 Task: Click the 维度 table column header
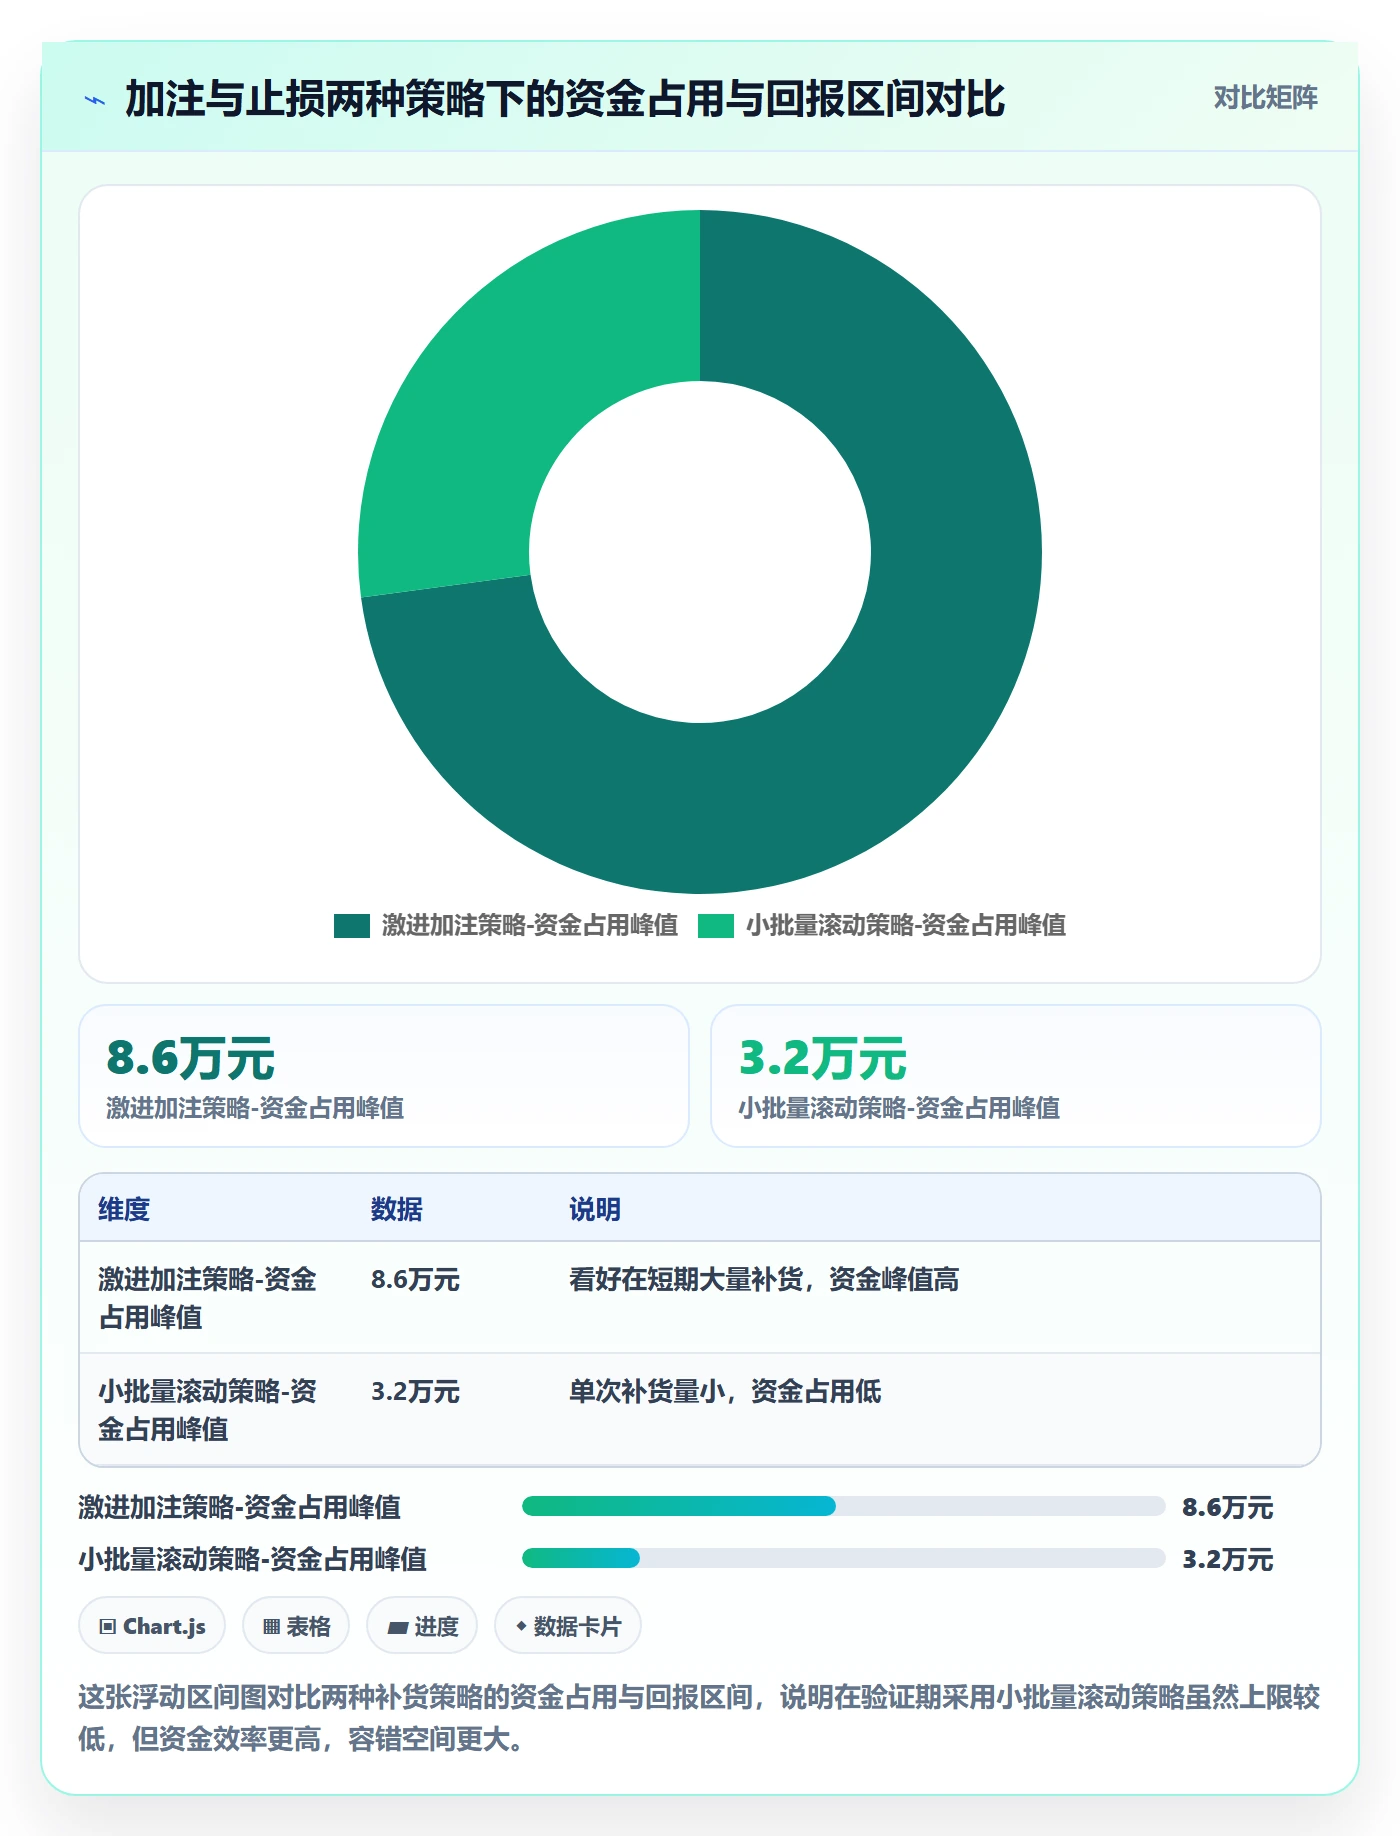click(124, 1209)
